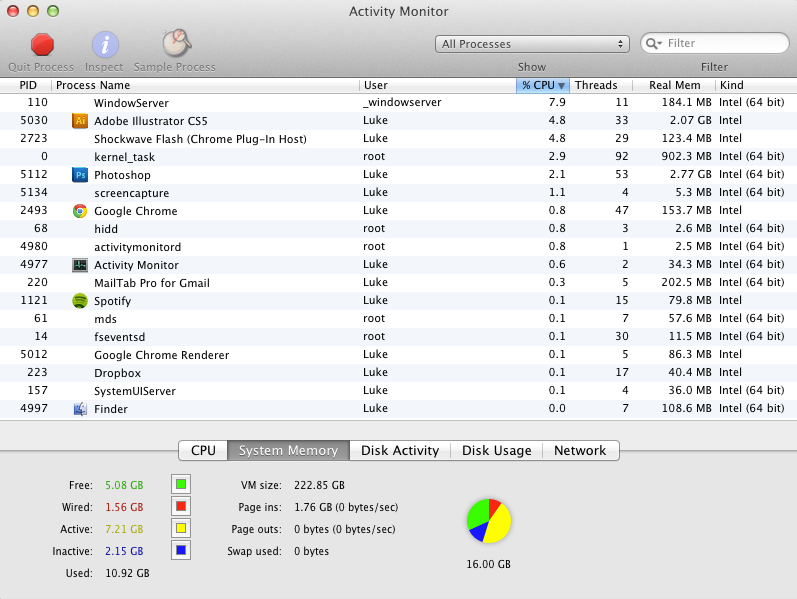797x599 pixels.
Task: Click the red Wired memory color swatch
Action: pos(181,506)
